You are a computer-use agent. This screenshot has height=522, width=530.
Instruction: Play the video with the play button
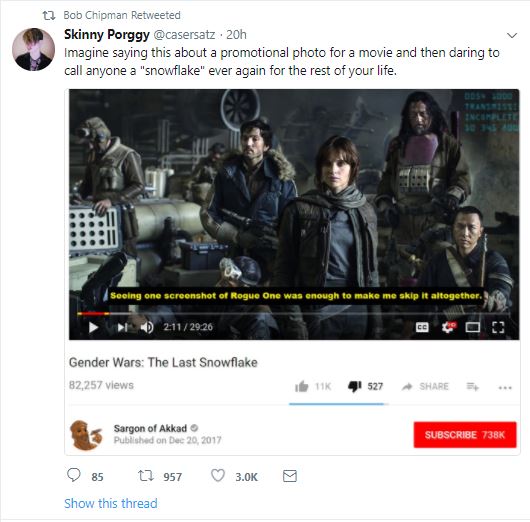pyautogui.click(x=93, y=327)
